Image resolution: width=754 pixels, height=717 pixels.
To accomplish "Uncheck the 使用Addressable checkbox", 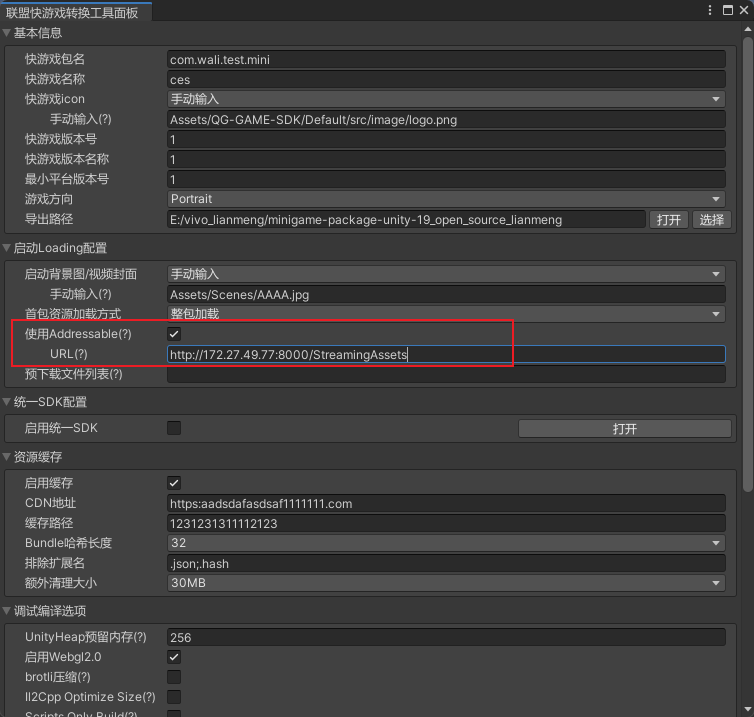I will [174, 334].
